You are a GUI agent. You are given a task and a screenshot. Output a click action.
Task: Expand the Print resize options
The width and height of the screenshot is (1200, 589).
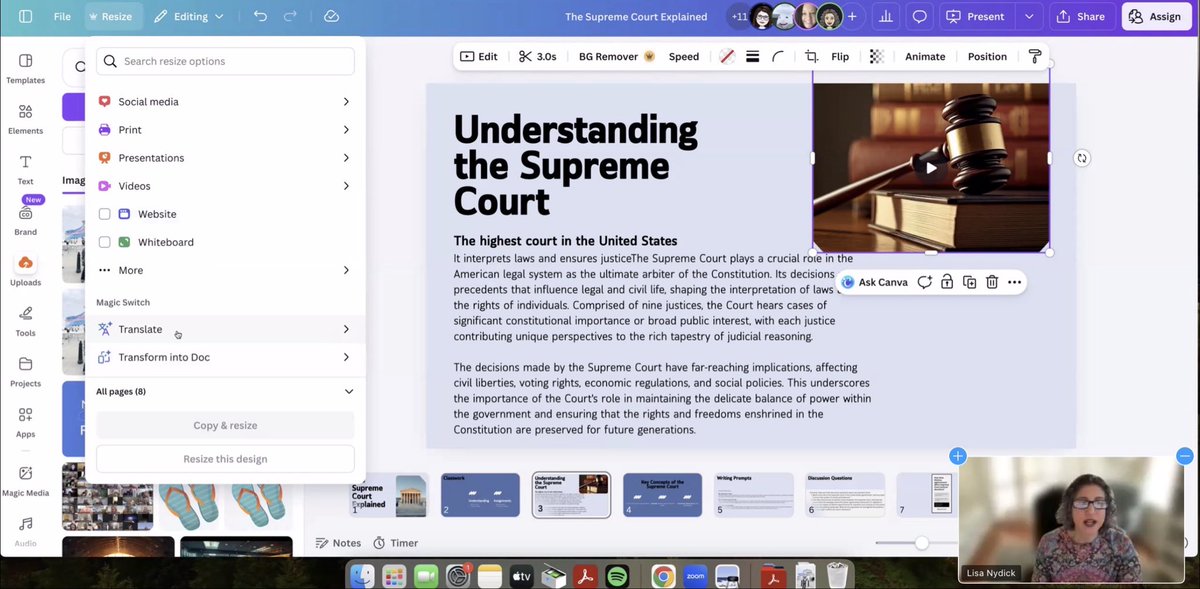[225, 130]
